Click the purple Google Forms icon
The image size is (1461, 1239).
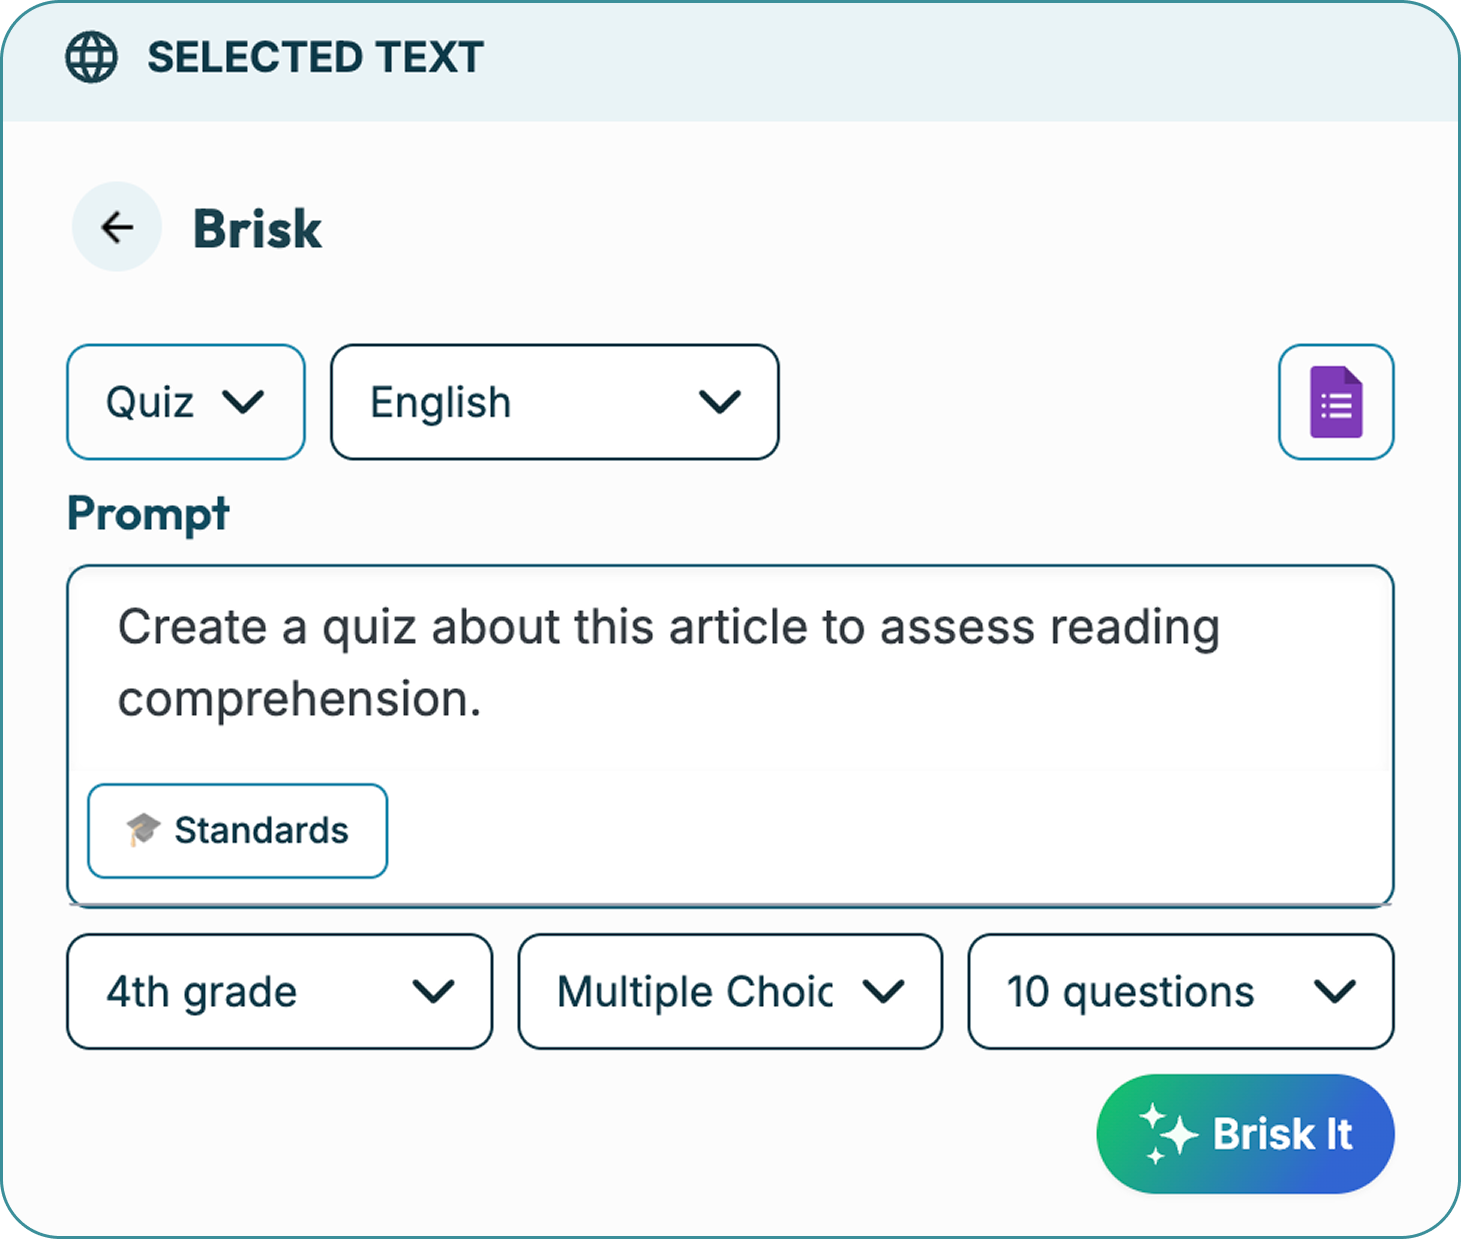click(1336, 402)
